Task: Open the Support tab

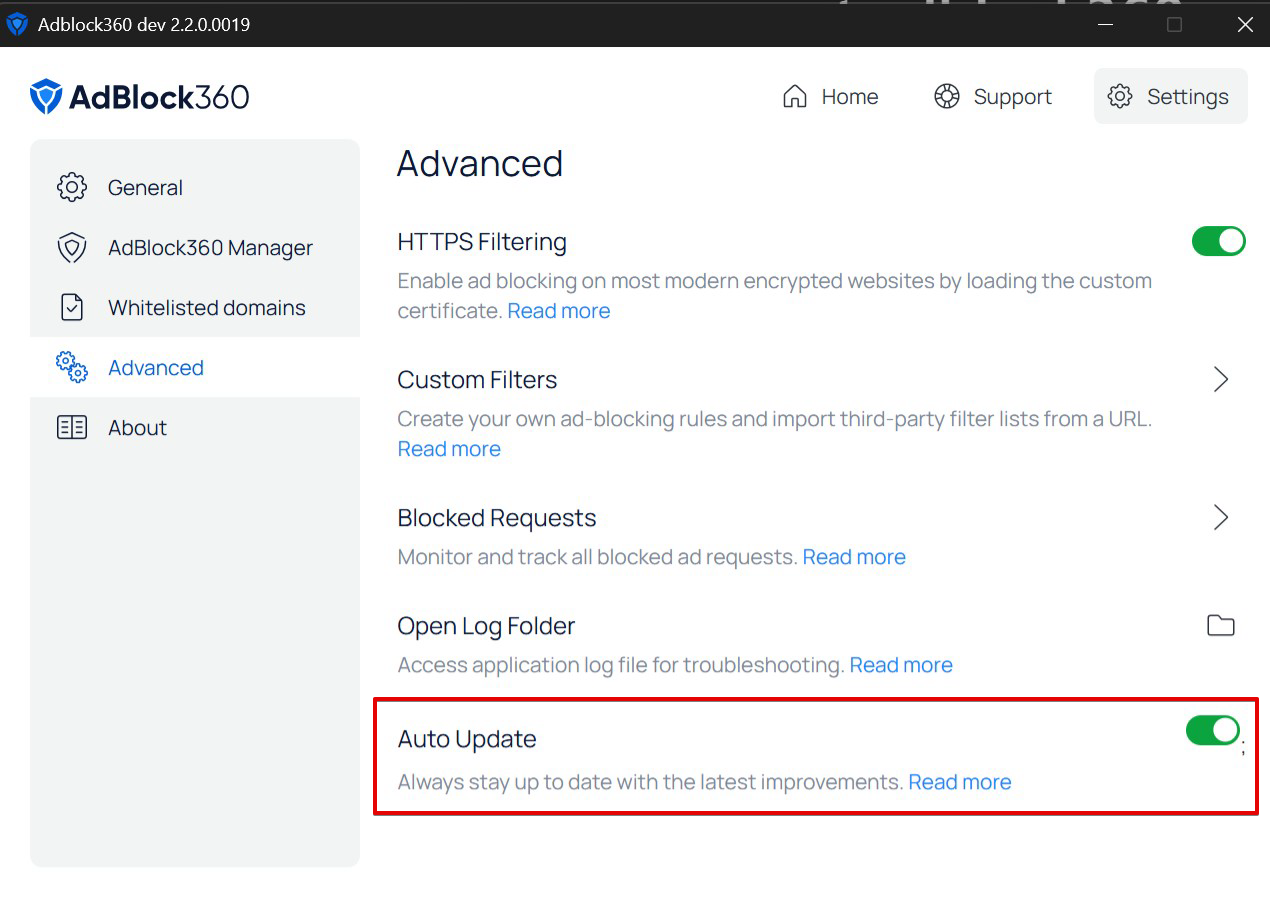Action: point(992,97)
